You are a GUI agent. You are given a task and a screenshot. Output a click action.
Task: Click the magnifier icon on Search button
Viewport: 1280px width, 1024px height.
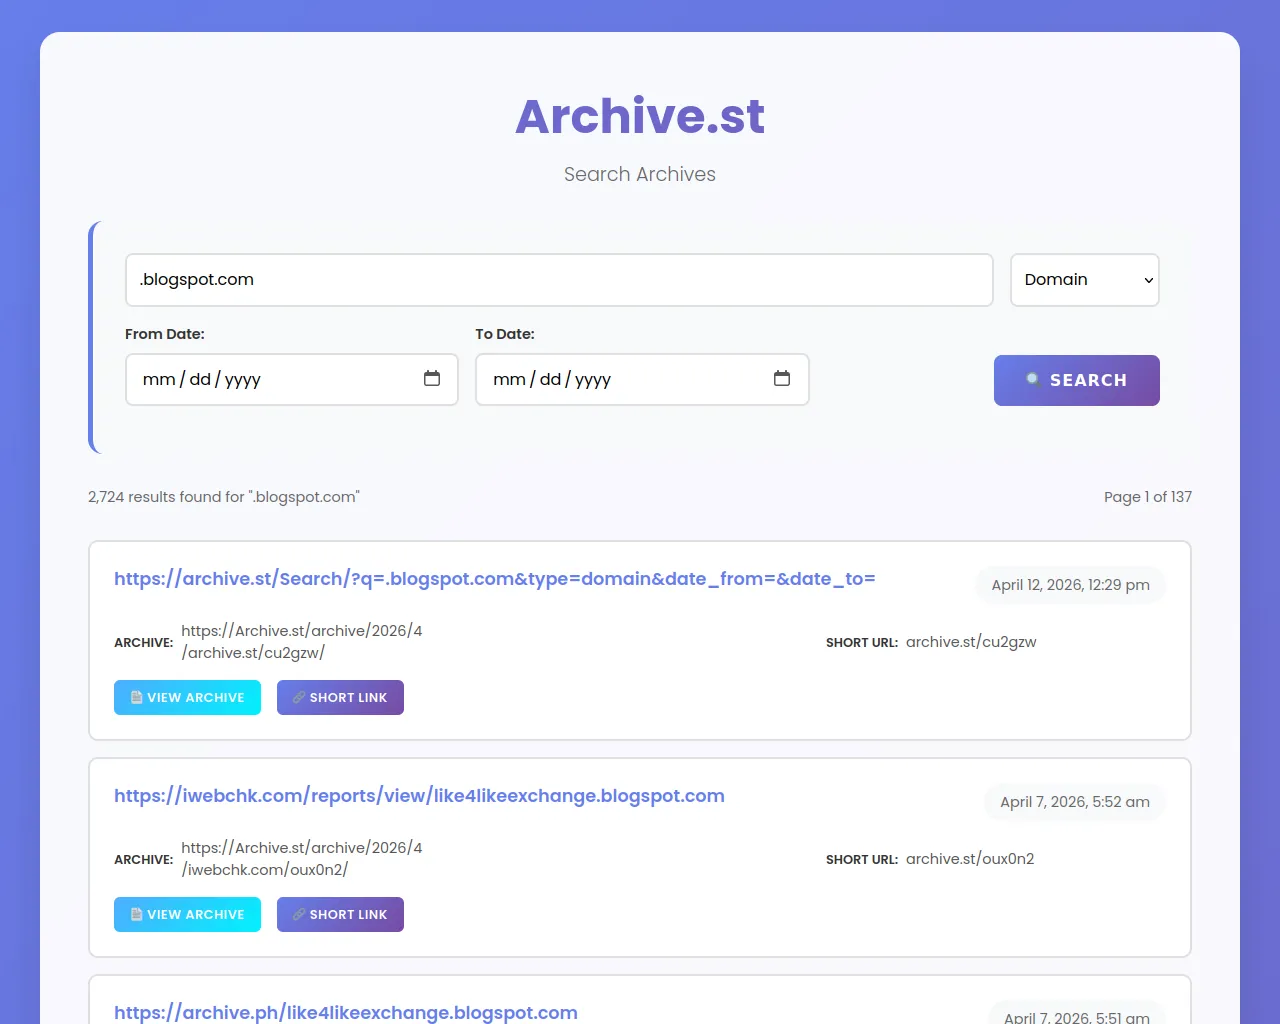click(x=1033, y=379)
